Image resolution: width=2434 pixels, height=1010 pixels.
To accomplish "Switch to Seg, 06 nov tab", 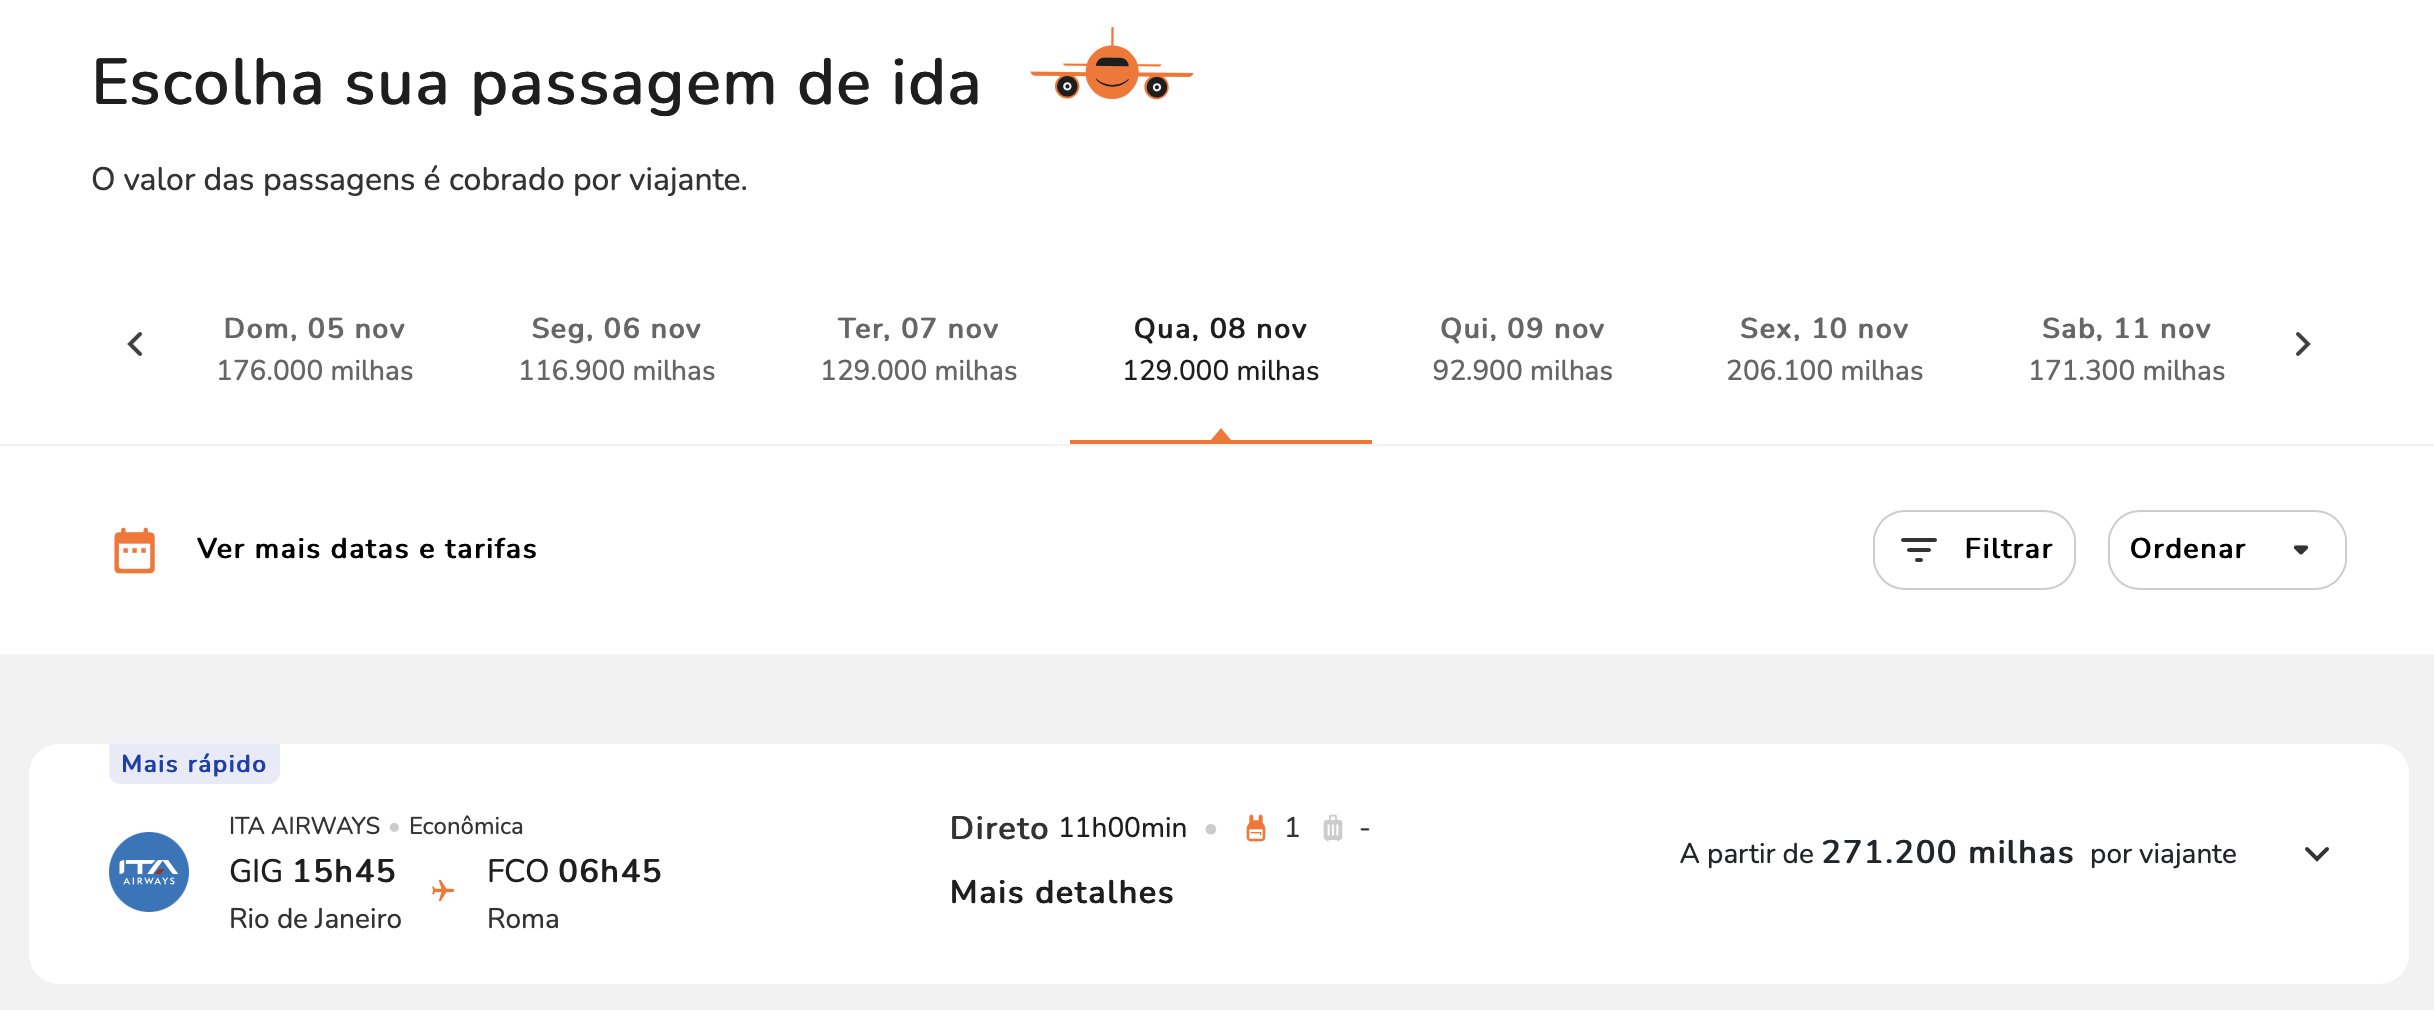I will tap(617, 350).
